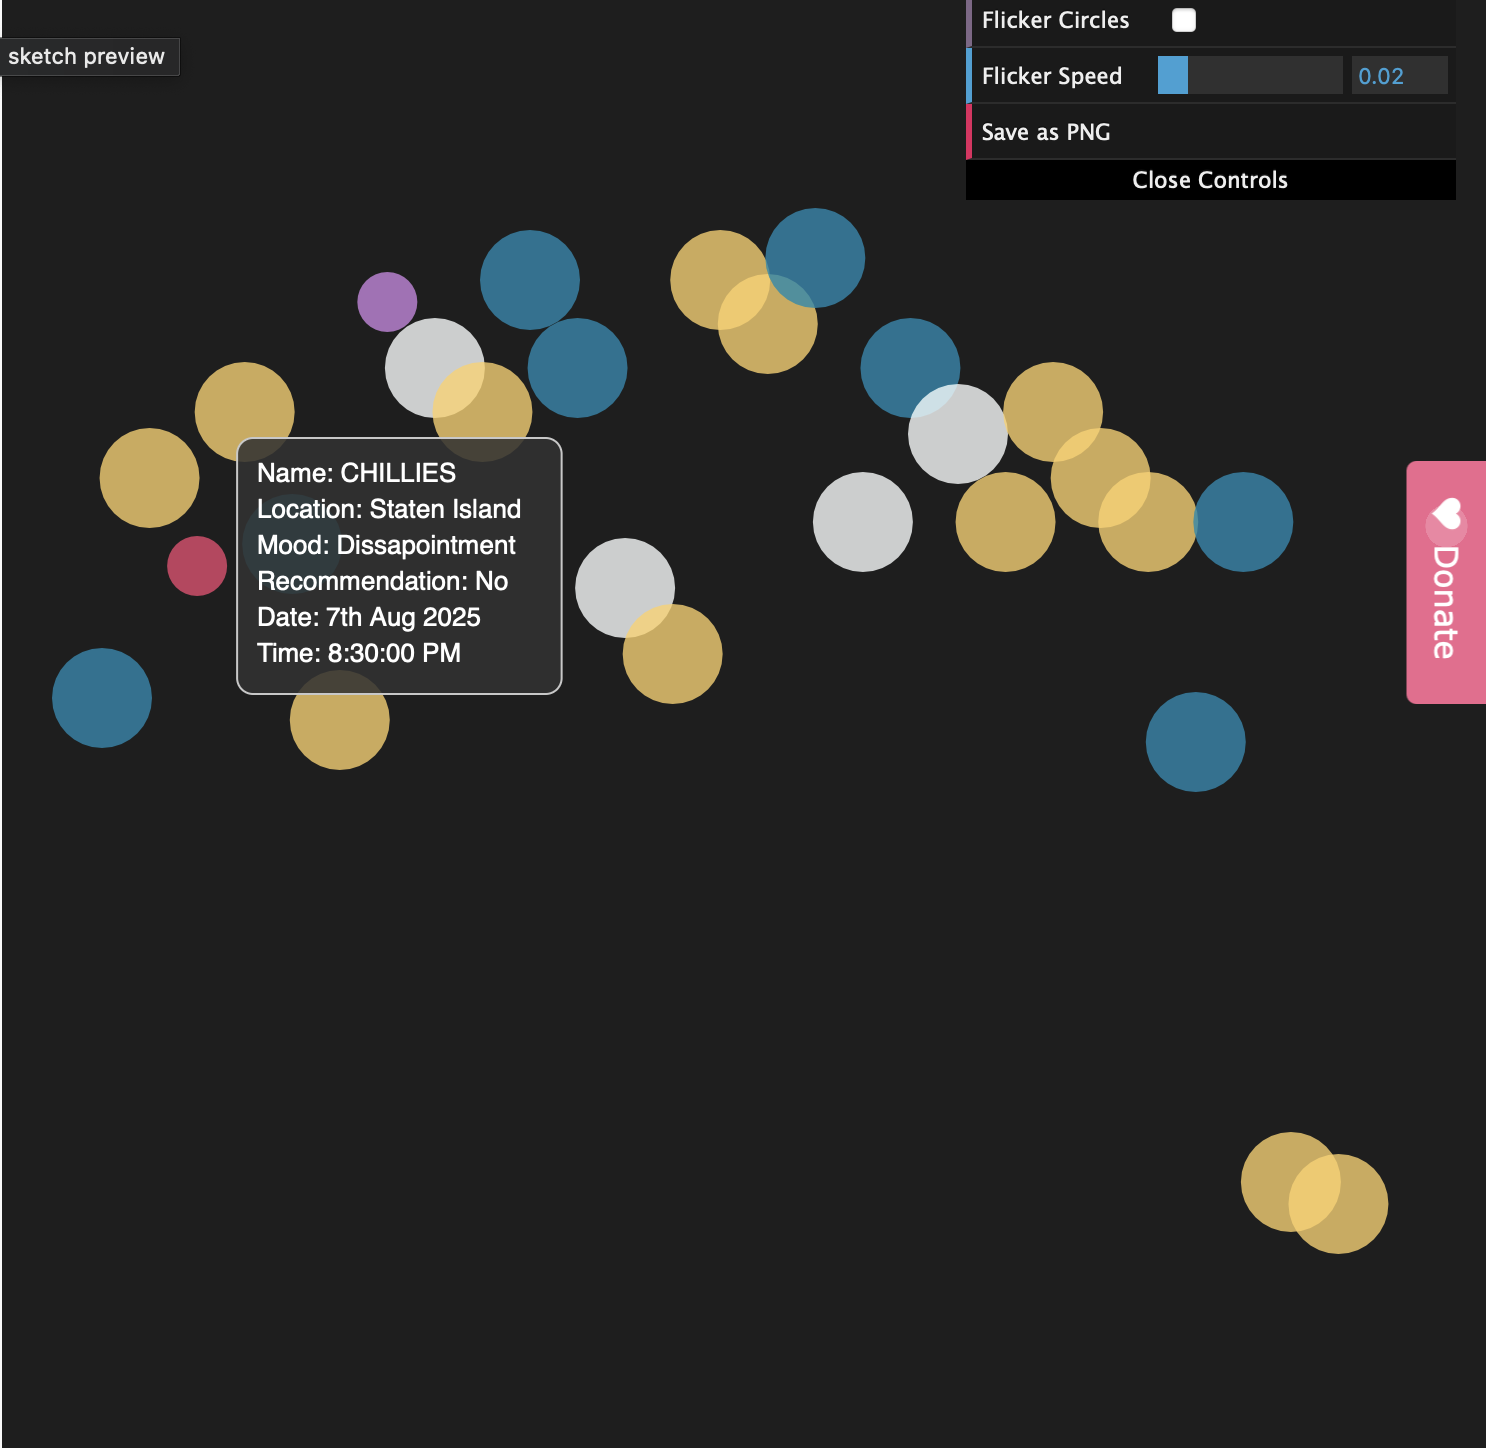The image size is (1486, 1448).
Task: Click the CHILLIES name line in tooltip
Action: coord(356,473)
